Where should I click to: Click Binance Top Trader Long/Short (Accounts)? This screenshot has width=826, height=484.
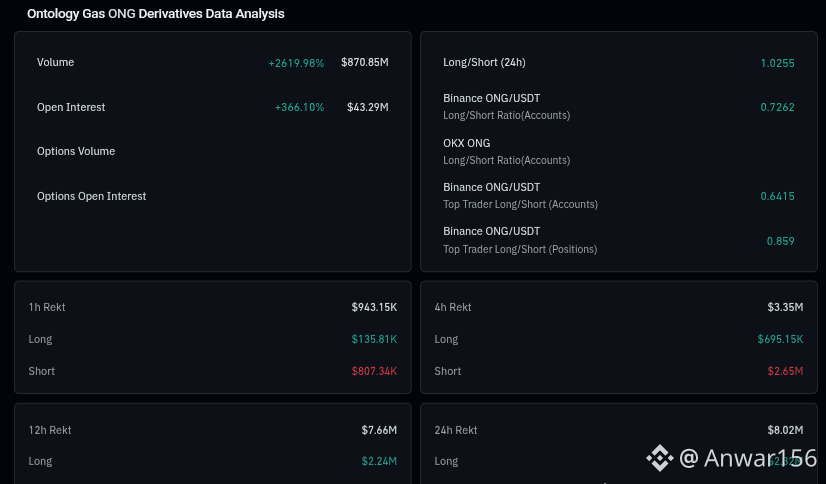tap(618, 195)
